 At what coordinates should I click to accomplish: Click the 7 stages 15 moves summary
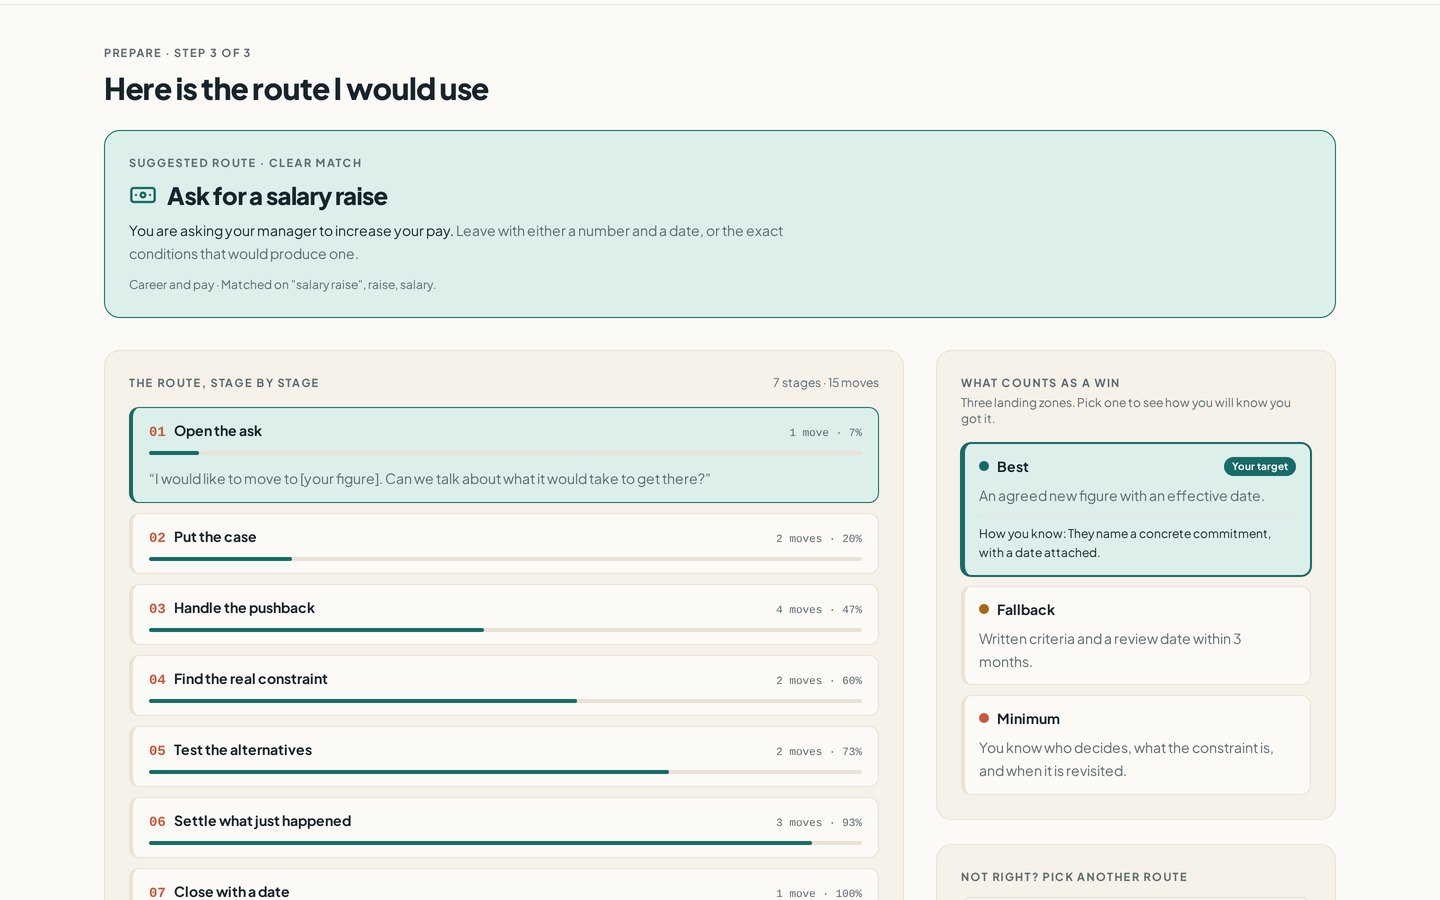pos(826,383)
